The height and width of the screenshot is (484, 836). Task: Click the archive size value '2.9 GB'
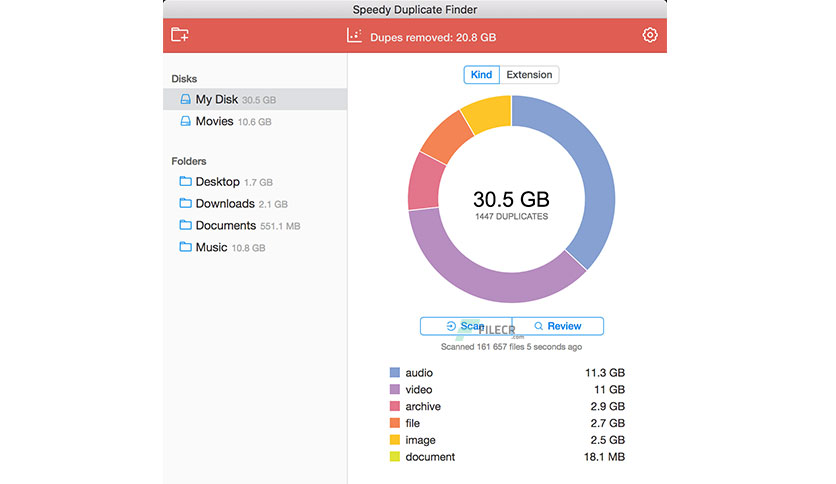(607, 406)
